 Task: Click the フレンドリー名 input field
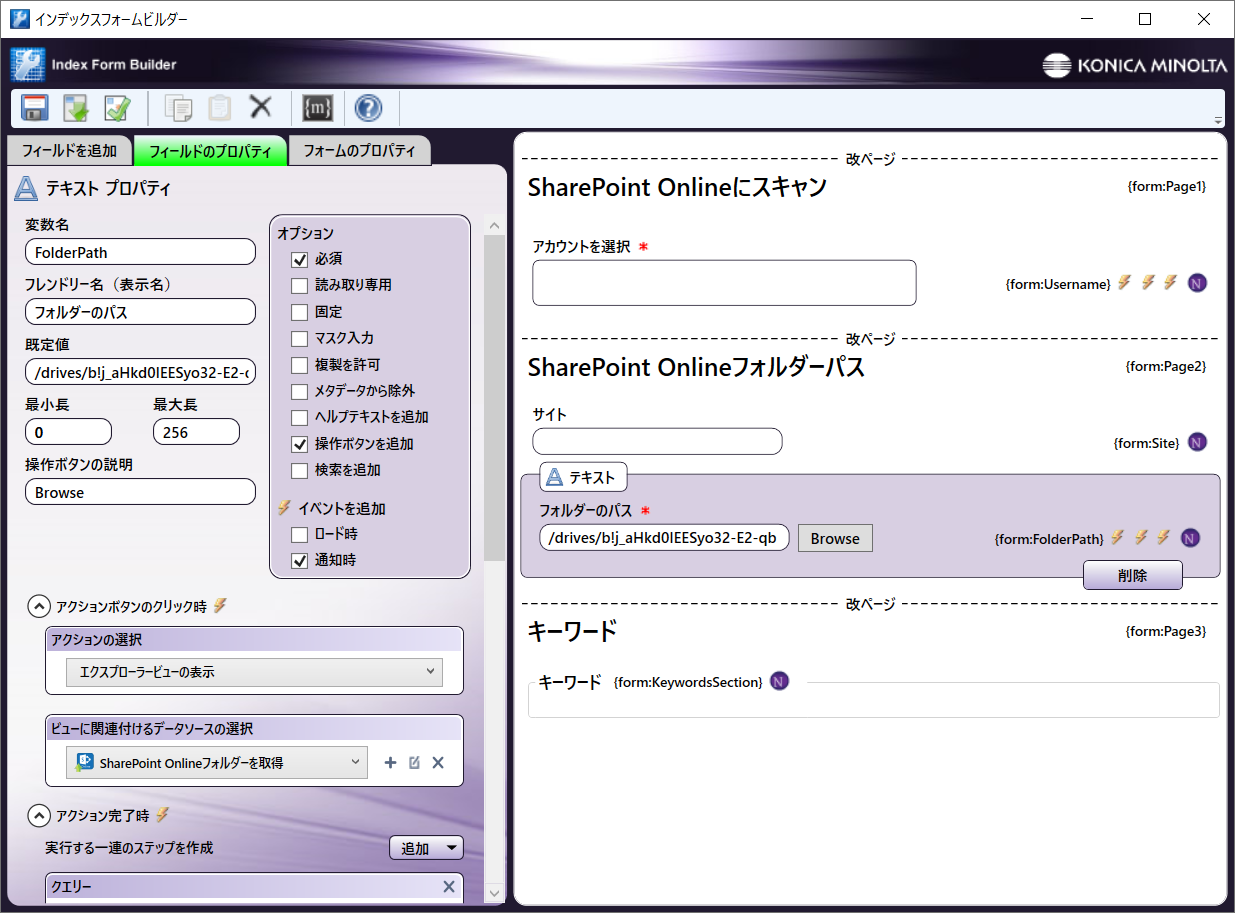[140, 312]
